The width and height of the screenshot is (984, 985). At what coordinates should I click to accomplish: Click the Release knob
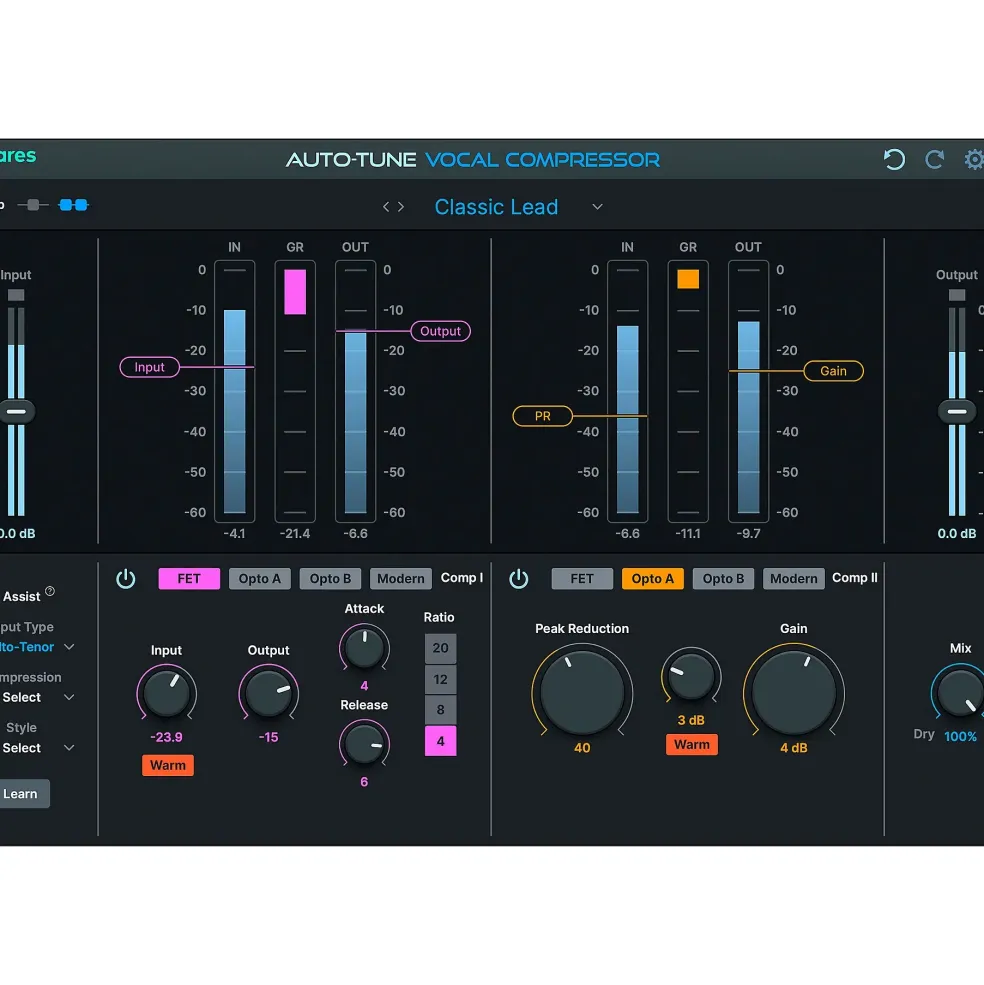point(364,744)
